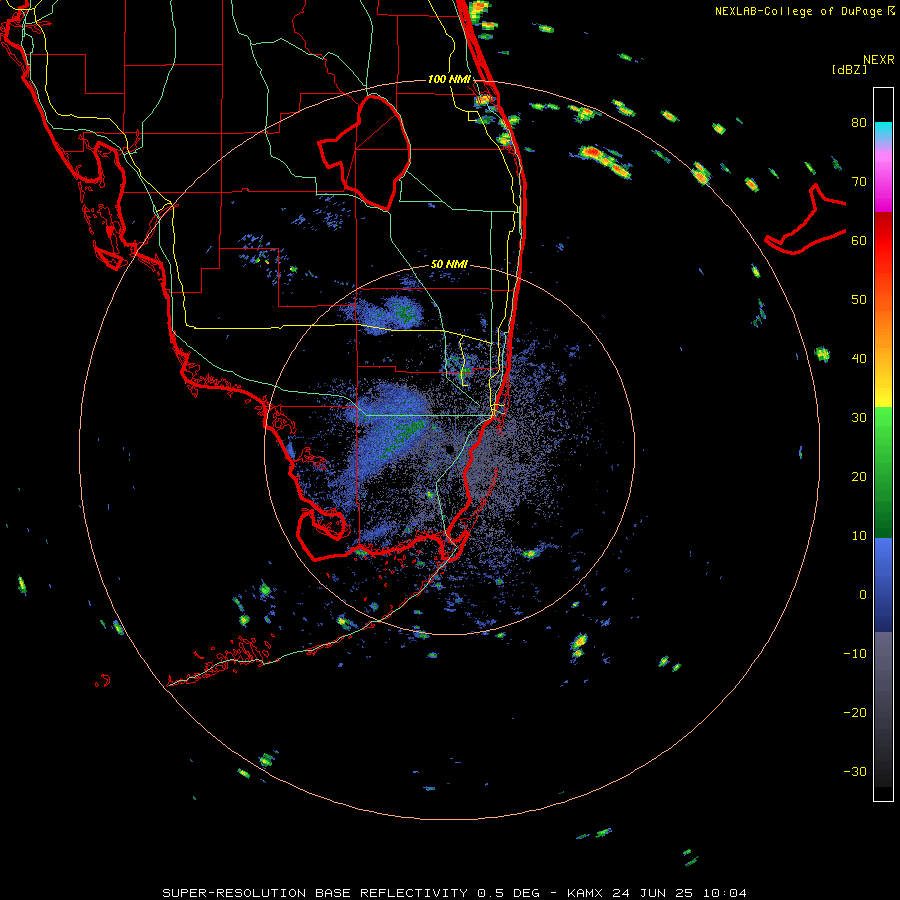Click the 50 NMI range ring label

[x=449, y=264]
